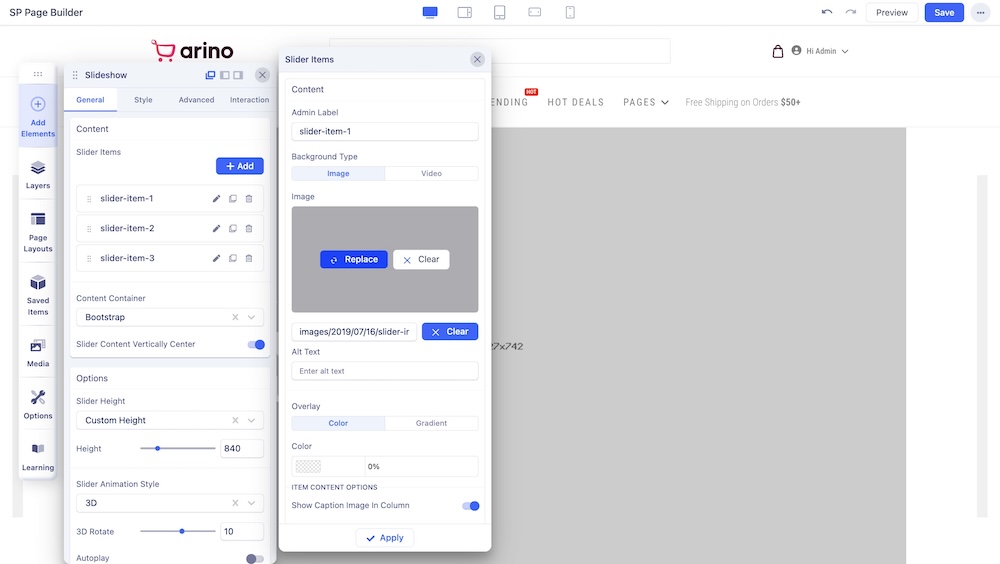
Task: Click the Alt Text input field
Action: (x=384, y=371)
